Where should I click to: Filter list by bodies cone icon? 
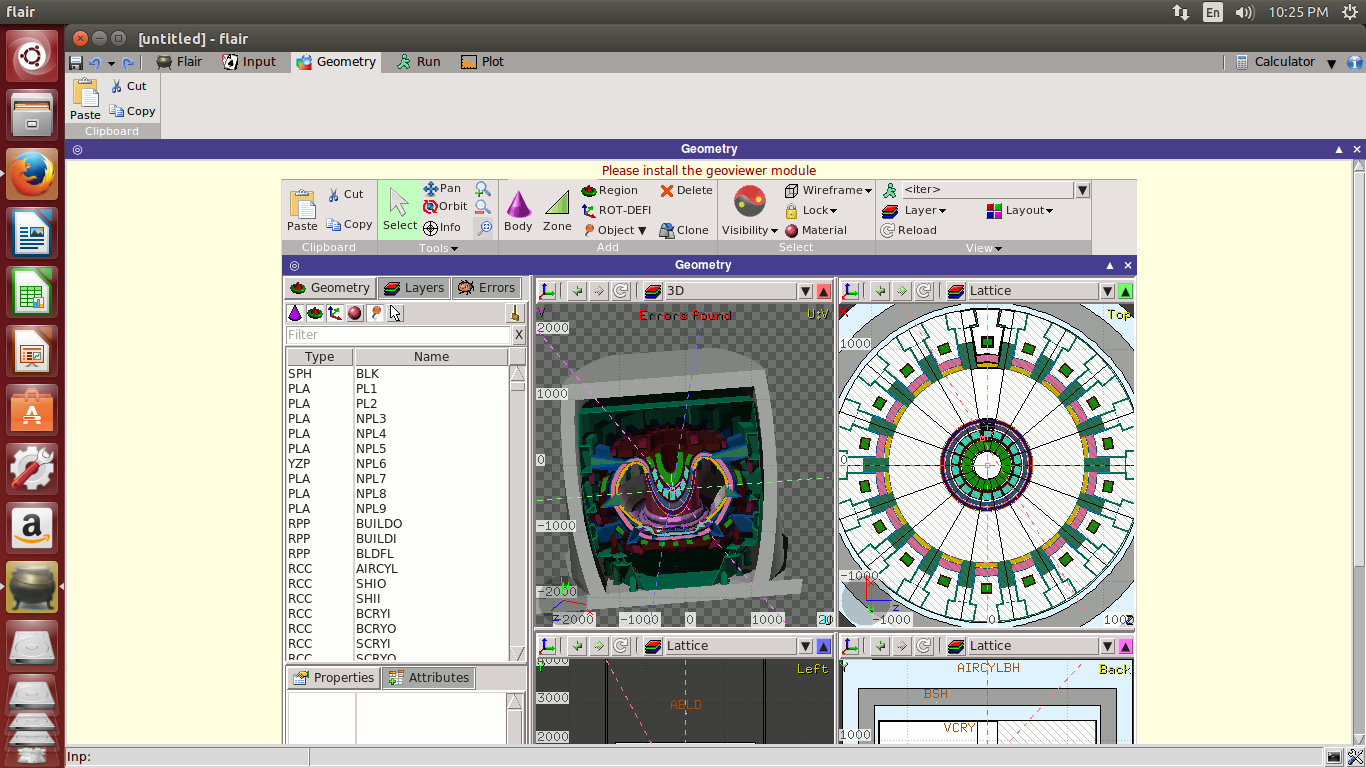295,313
